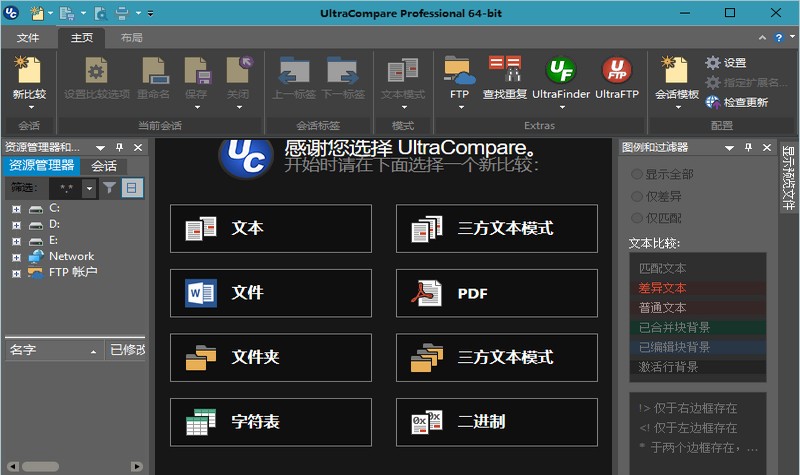Open the help question mark icon
800x475 pixels.
point(779,37)
